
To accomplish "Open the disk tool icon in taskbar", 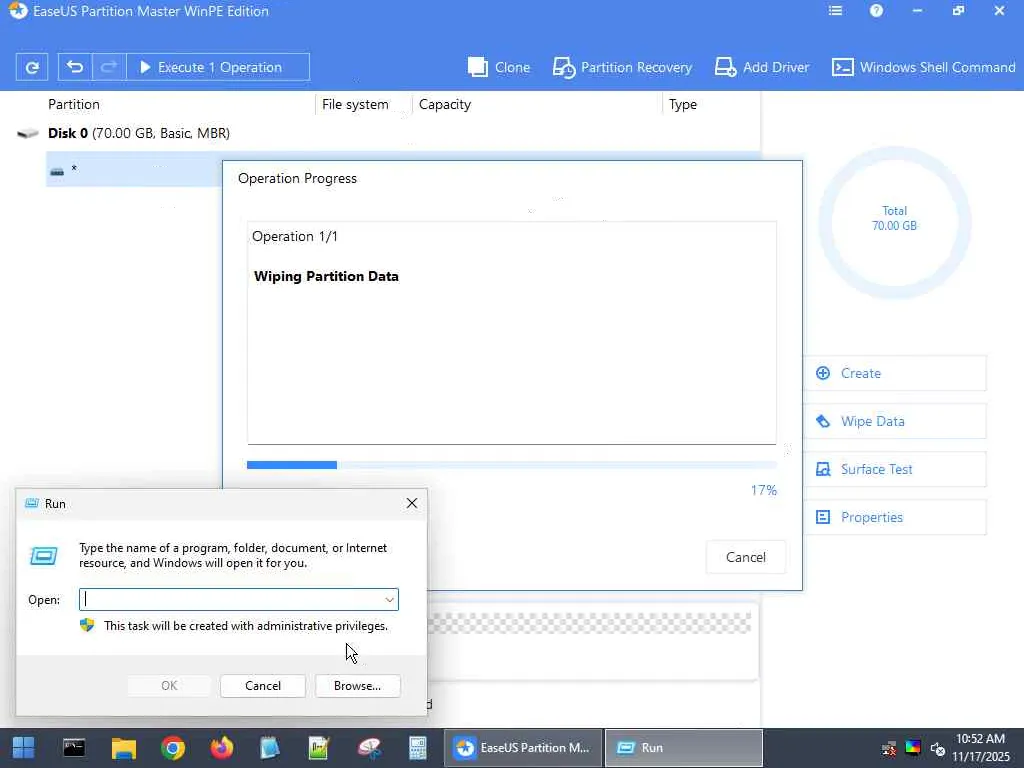I will [x=369, y=748].
